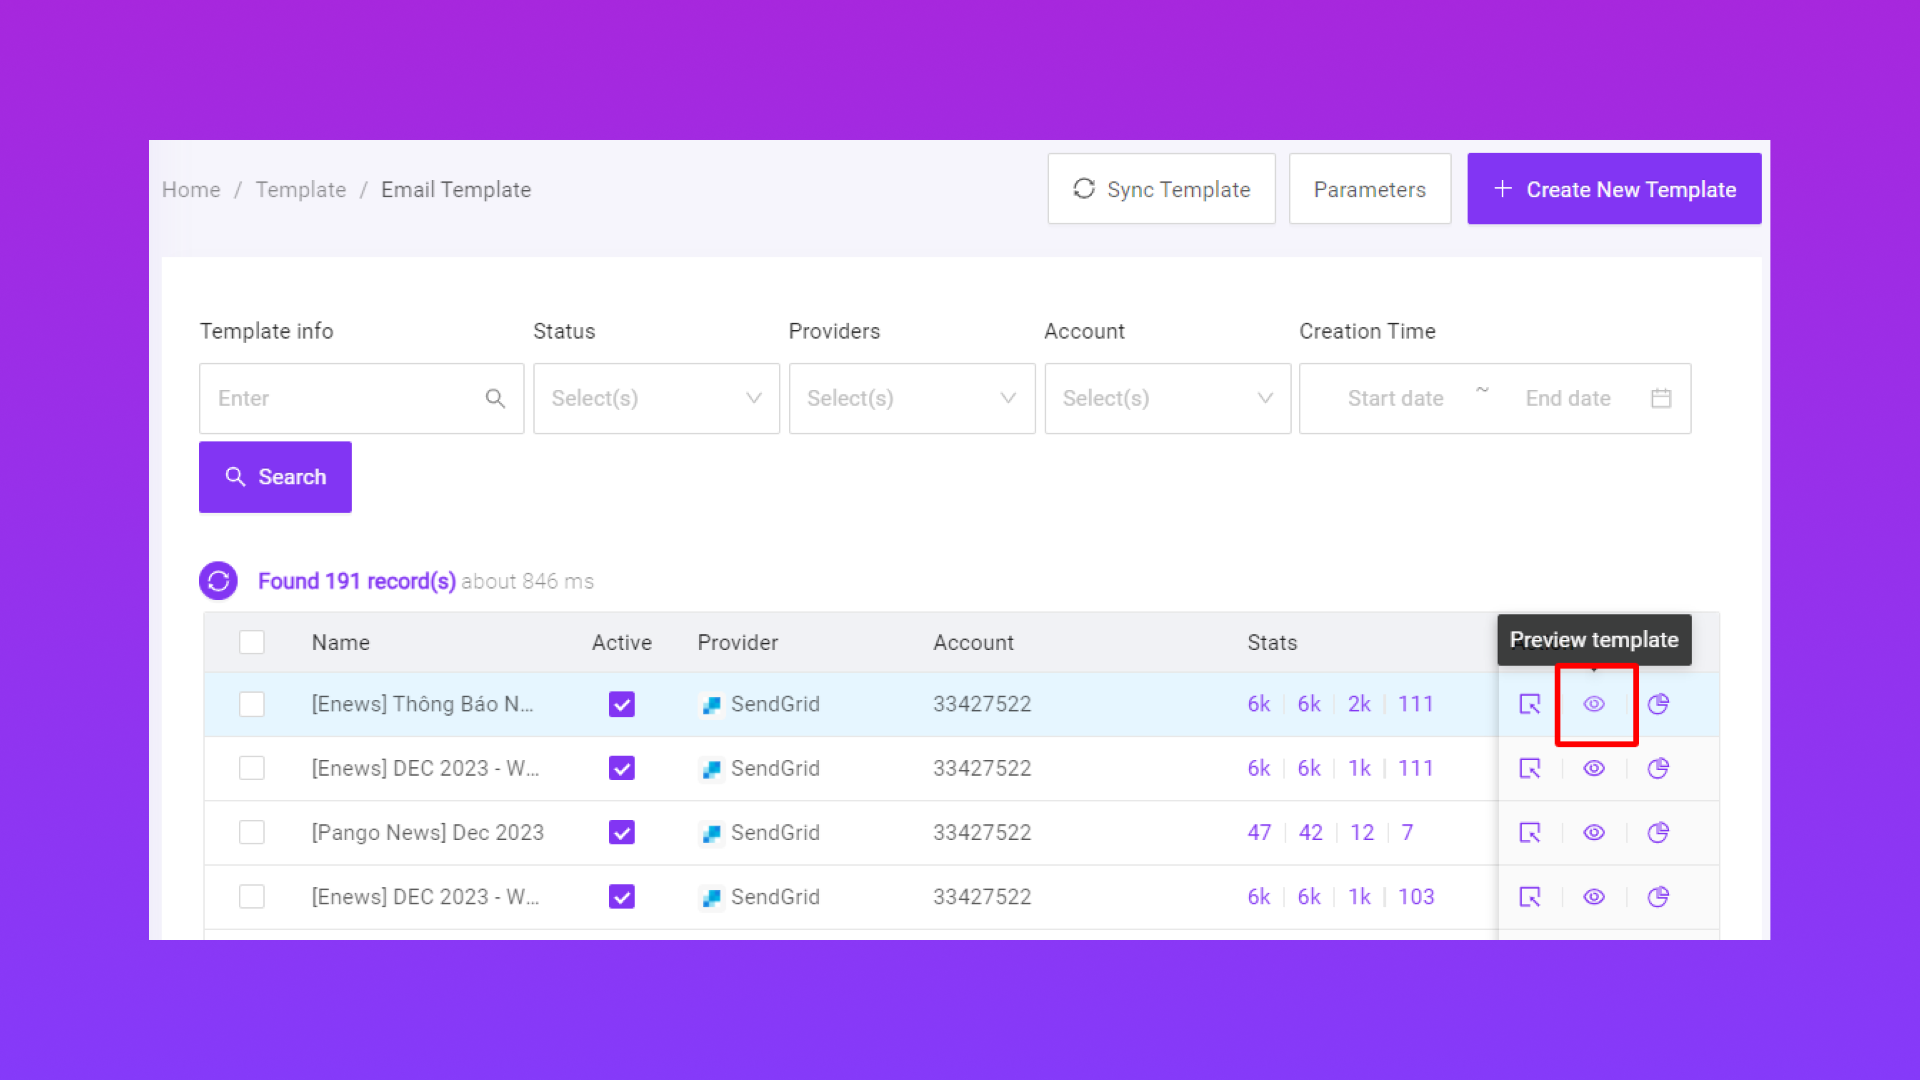This screenshot has width=1920, height=1080.
Task: Click Create New Template button
Action: point(1614,189)
